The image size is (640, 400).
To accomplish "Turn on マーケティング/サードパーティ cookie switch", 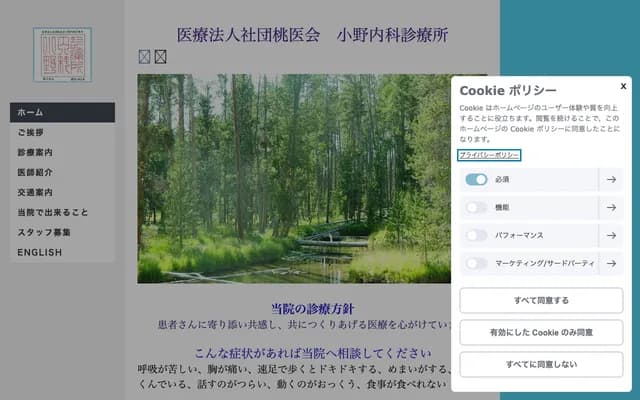I will (x=476, y=264).
